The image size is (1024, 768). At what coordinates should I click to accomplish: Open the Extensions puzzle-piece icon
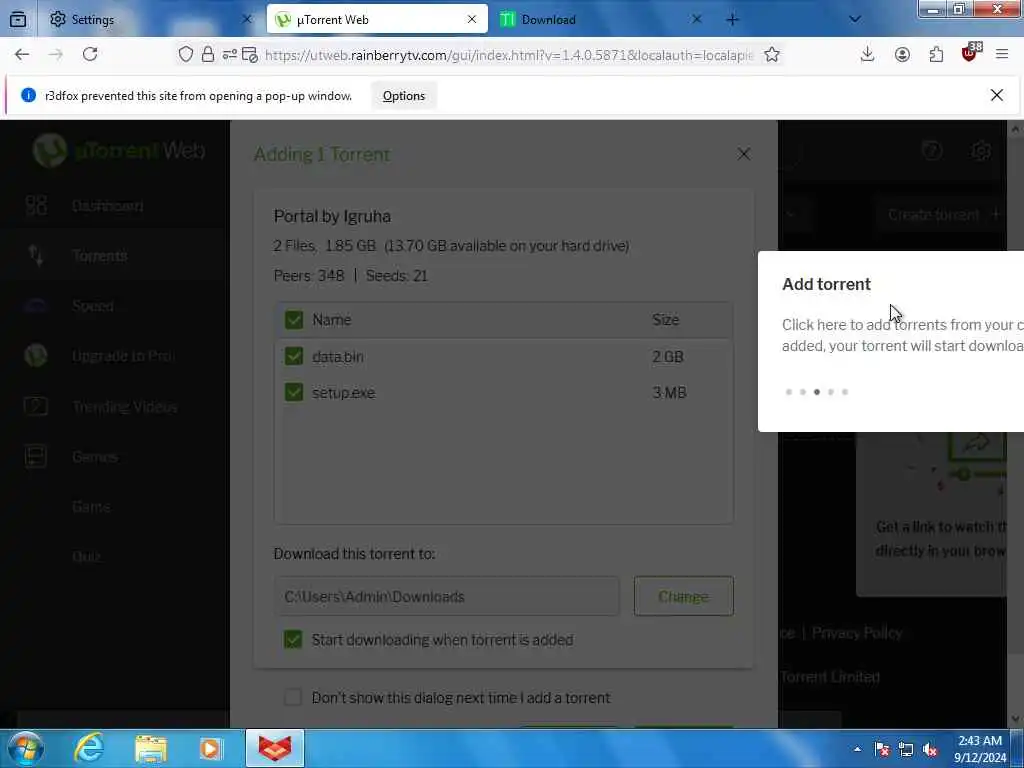tap(936, 55)
